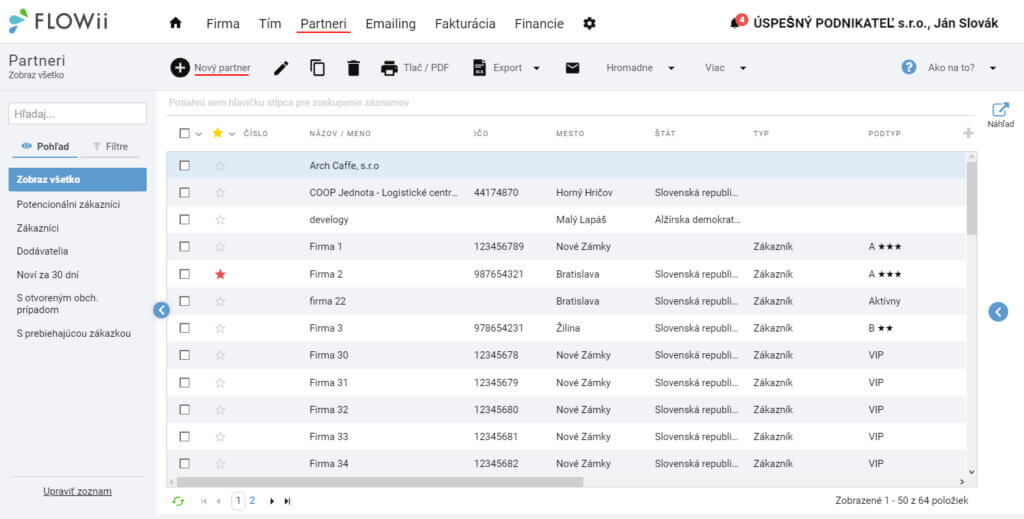
Task: Open the notifications bell
Action: 736,24
